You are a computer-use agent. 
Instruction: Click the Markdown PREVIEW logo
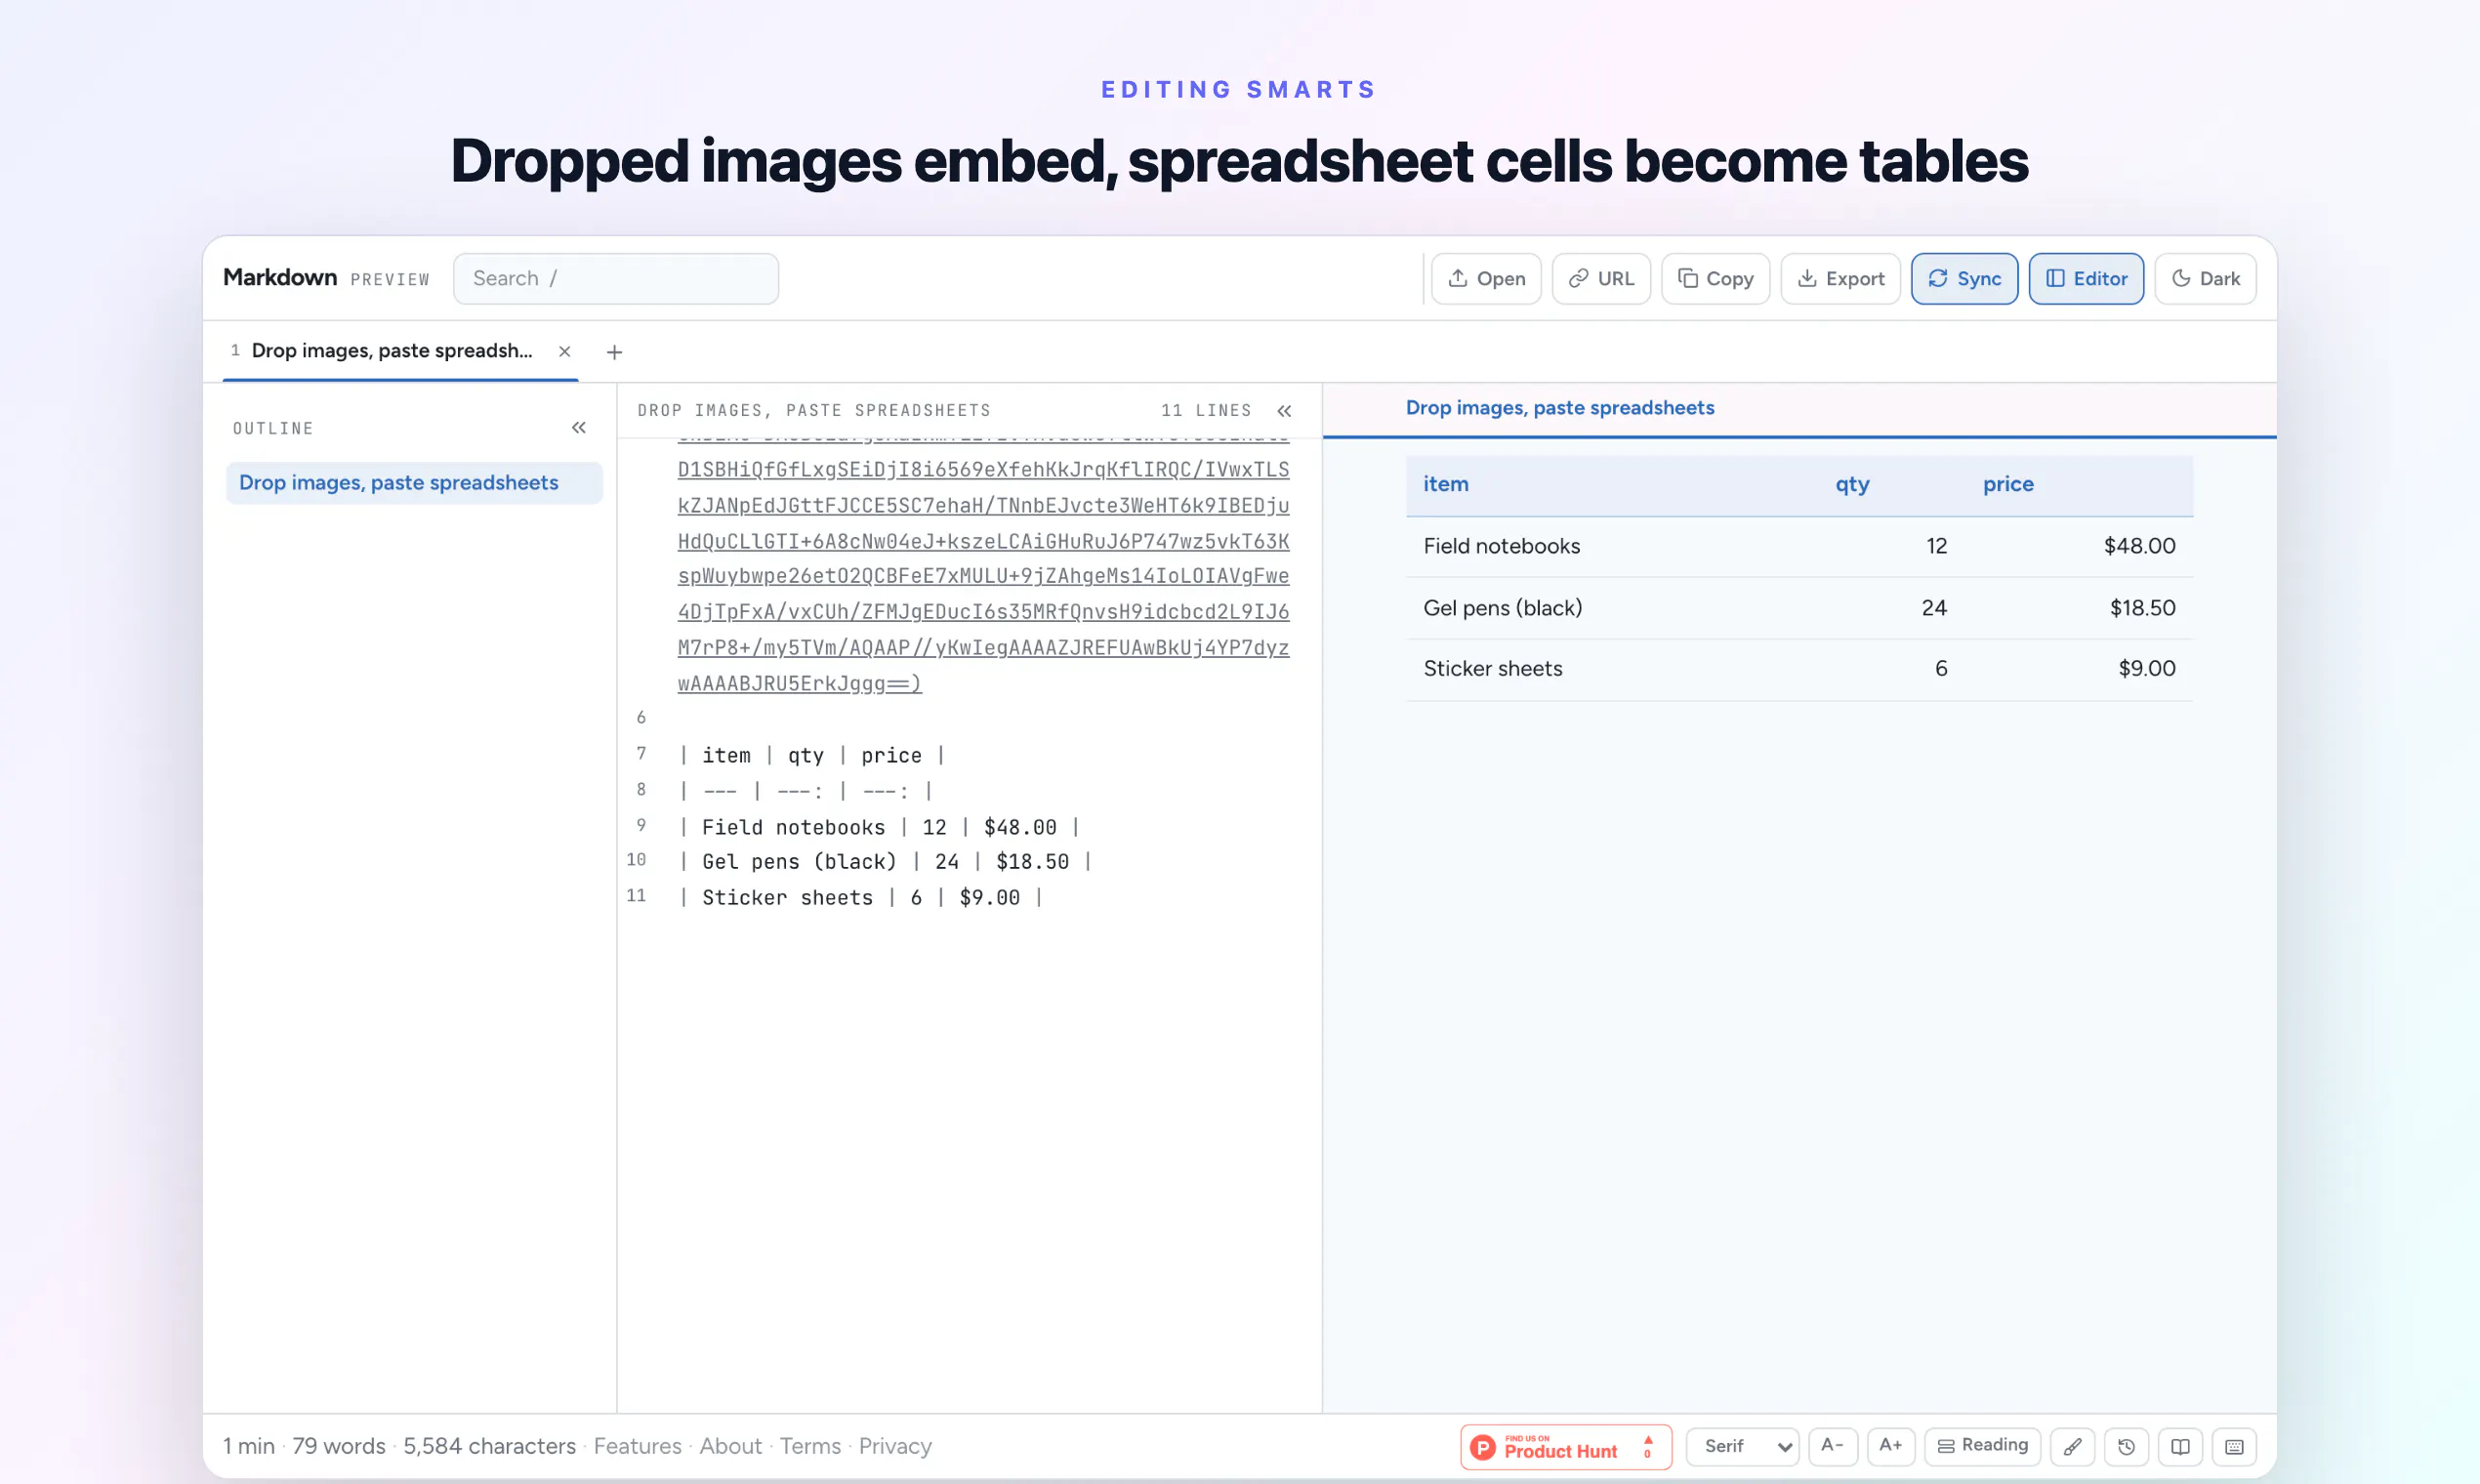[x=326, y=278]
